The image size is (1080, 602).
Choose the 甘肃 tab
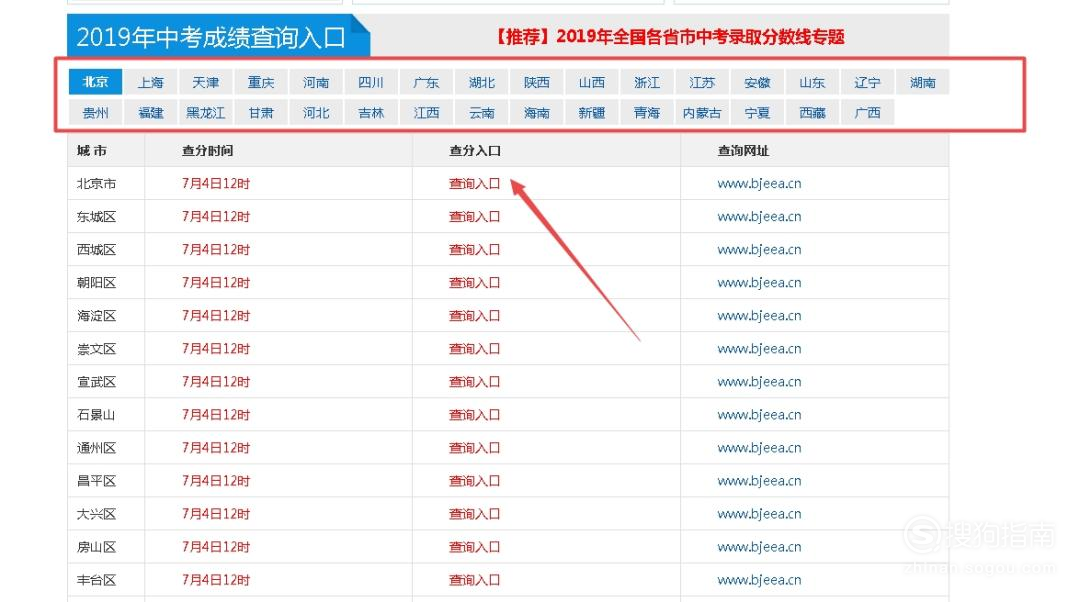(x=260, y=112)
